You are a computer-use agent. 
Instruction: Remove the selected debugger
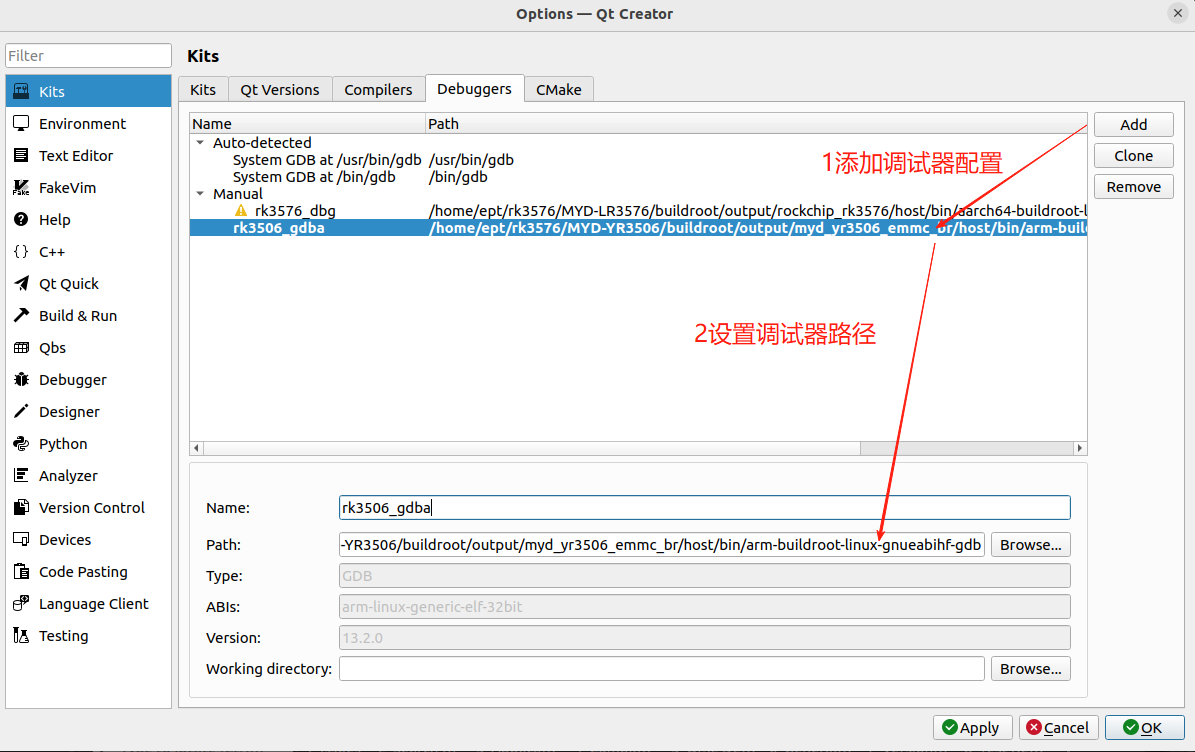pos(1133,187)
